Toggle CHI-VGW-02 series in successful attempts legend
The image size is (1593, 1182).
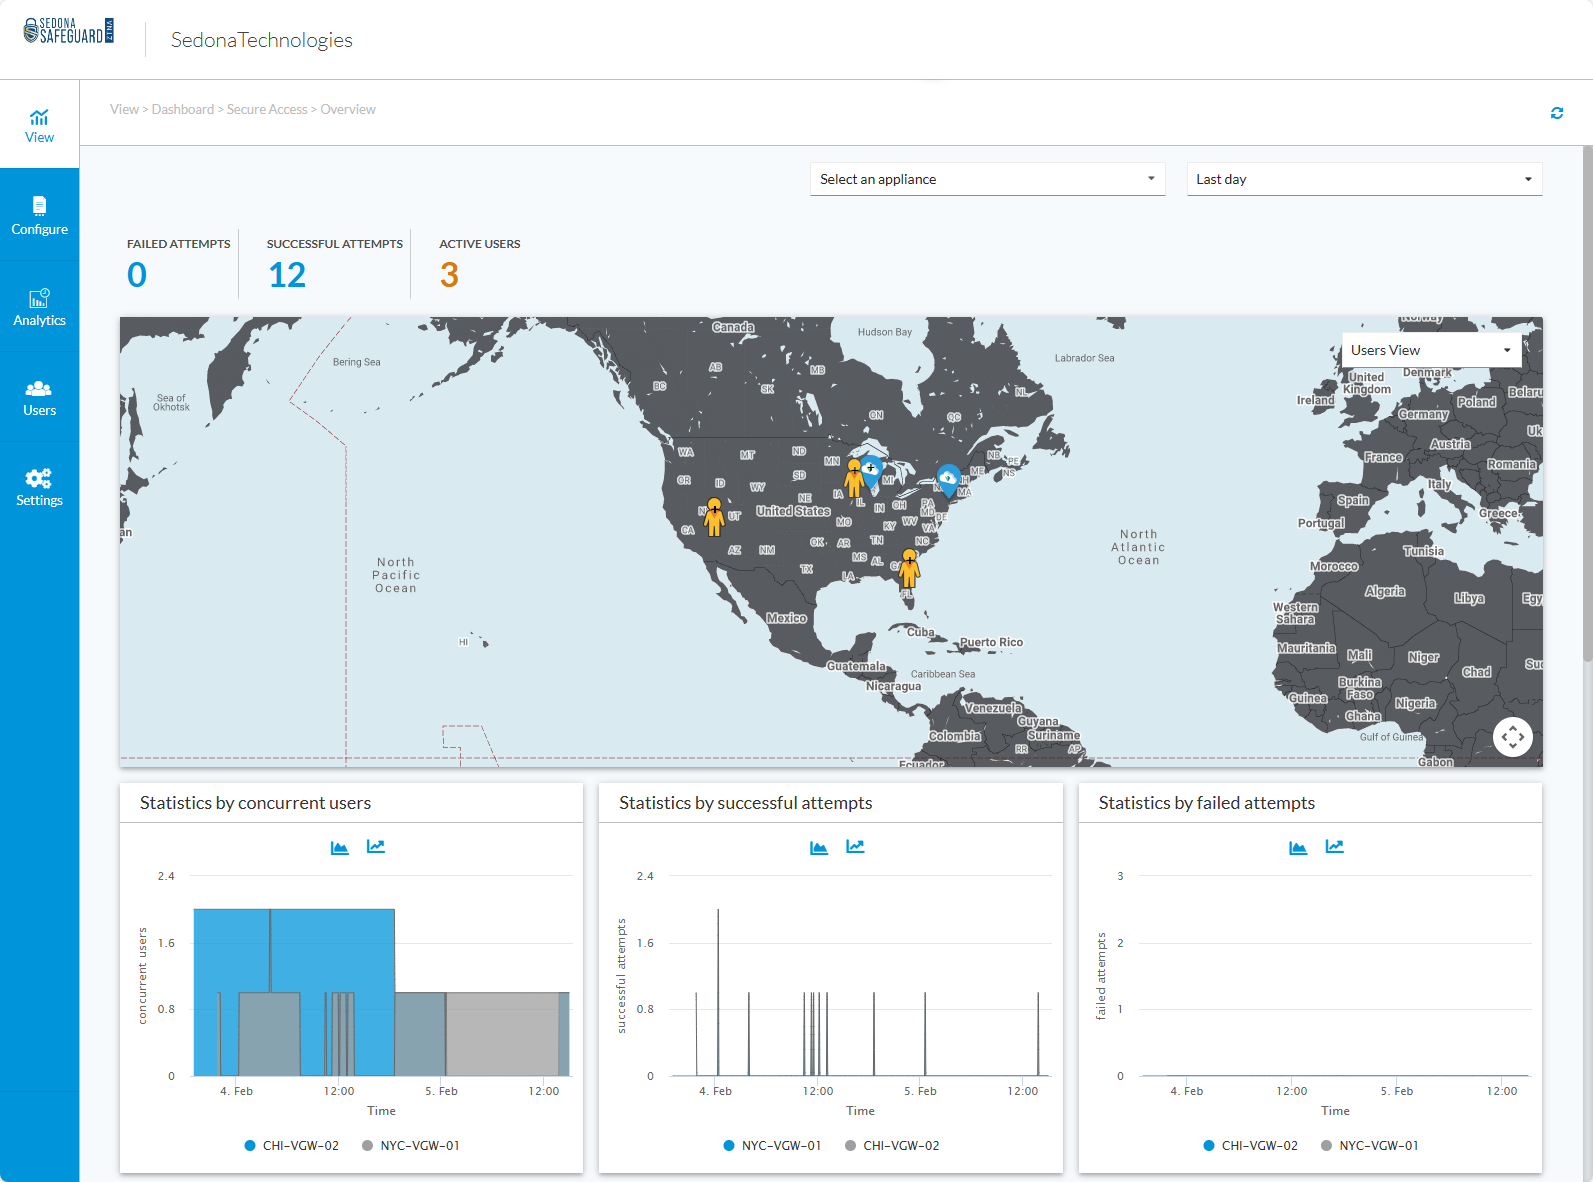pyautogui.click(x=892, y=1146)
